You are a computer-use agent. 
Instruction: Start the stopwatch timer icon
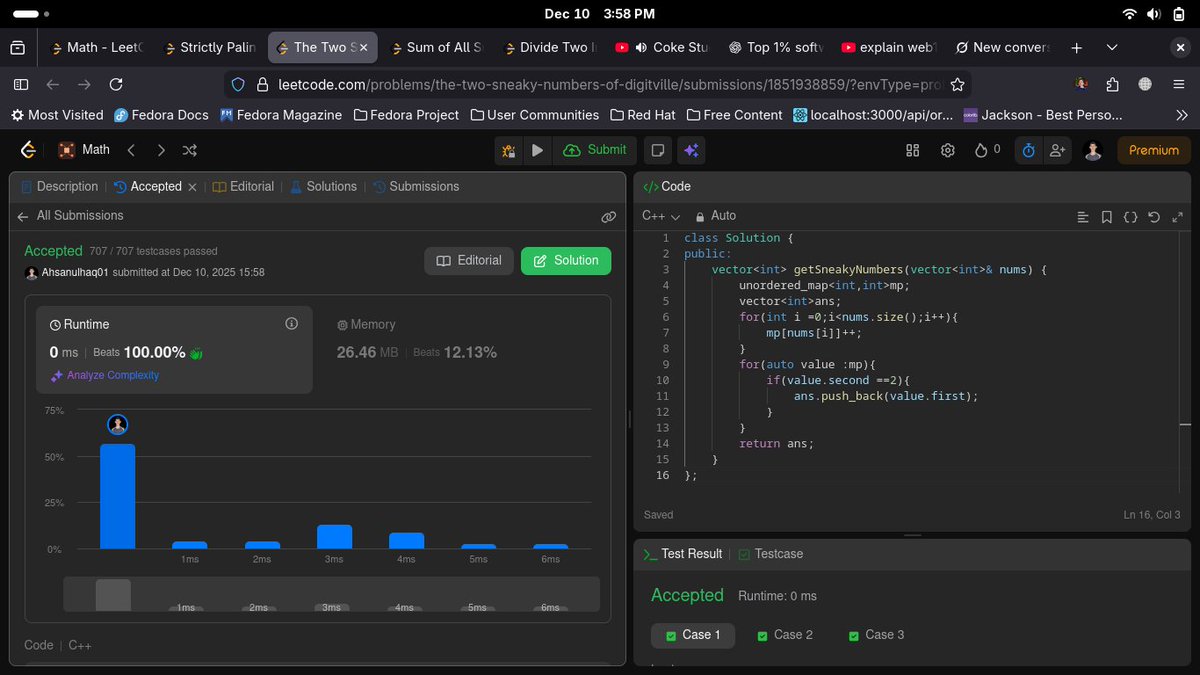(x=1028, y=150)
